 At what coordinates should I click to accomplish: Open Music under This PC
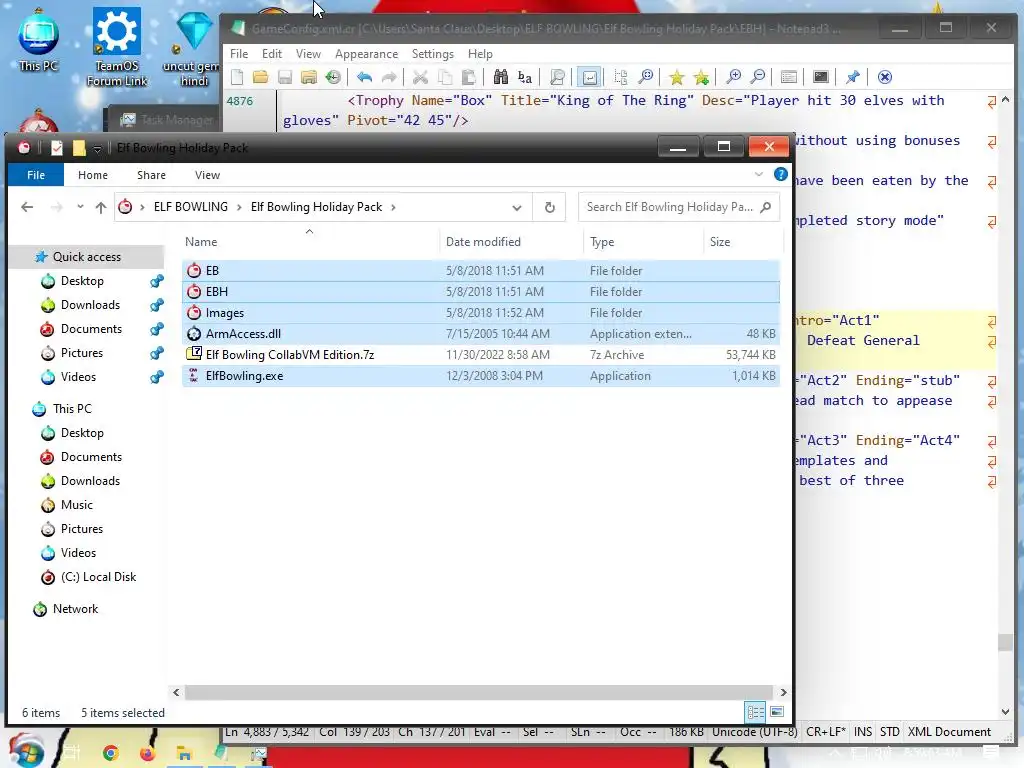(x=76, y=505)
